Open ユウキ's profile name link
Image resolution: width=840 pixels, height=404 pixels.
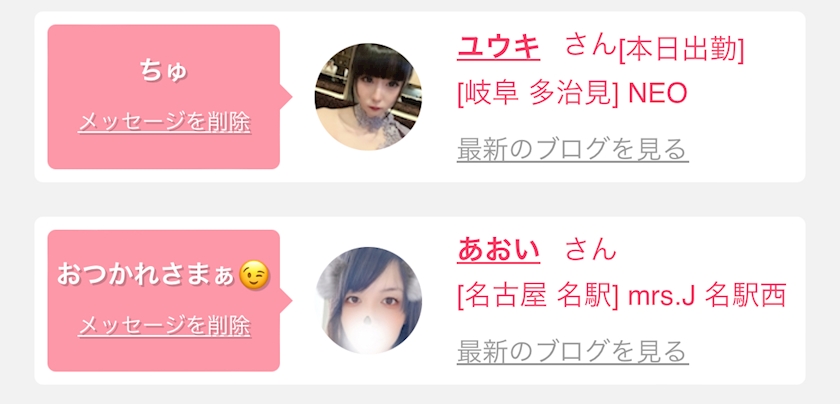(498, 49)
